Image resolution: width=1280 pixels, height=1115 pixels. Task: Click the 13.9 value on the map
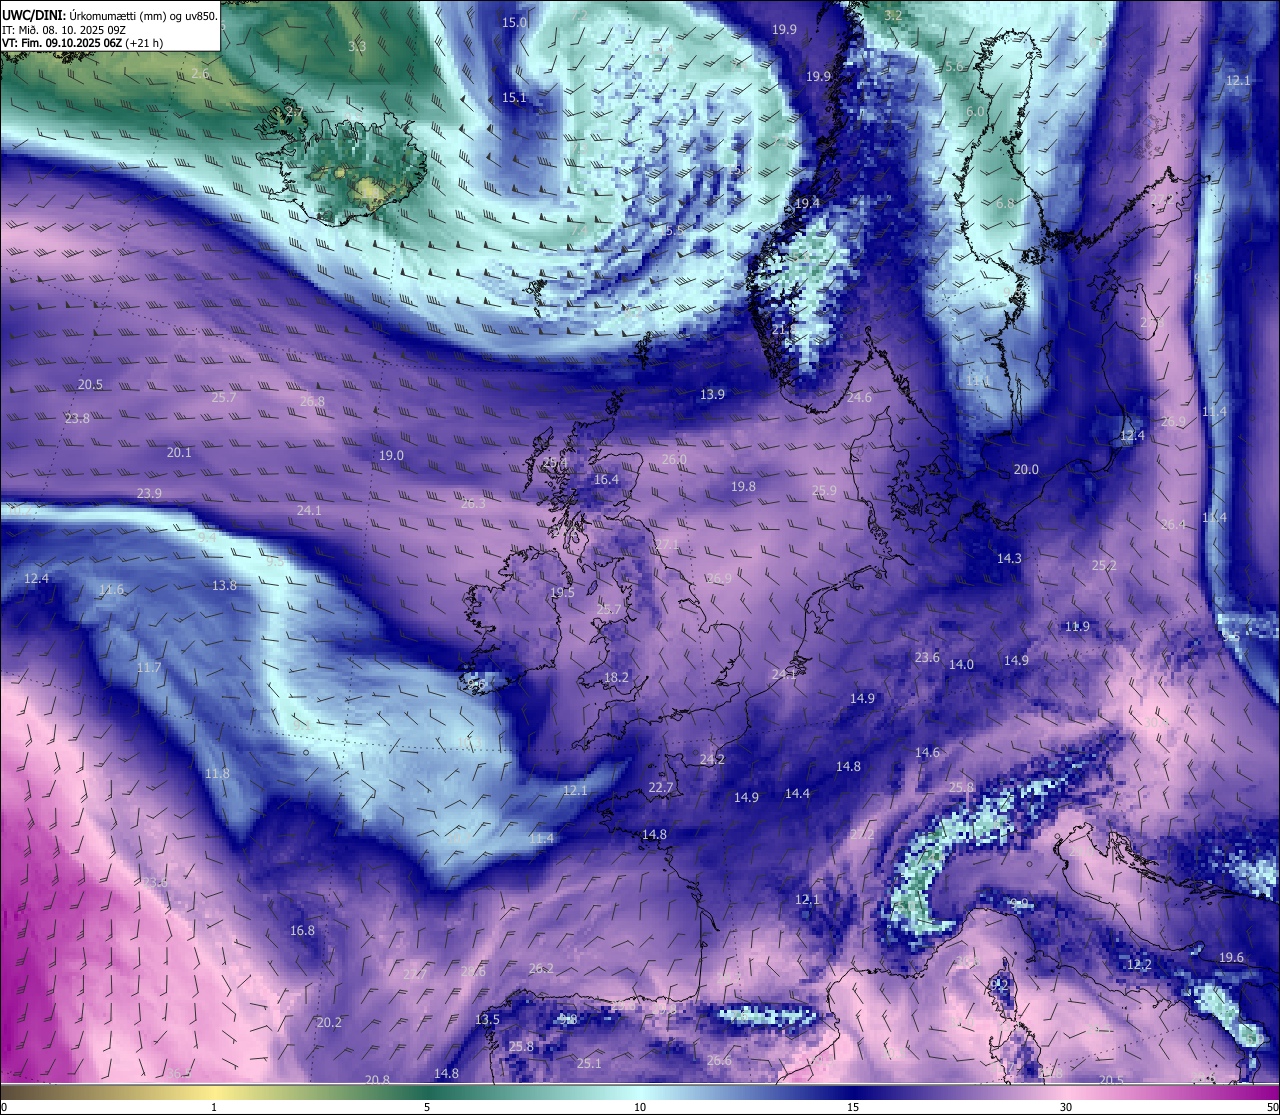coord(712,395)
